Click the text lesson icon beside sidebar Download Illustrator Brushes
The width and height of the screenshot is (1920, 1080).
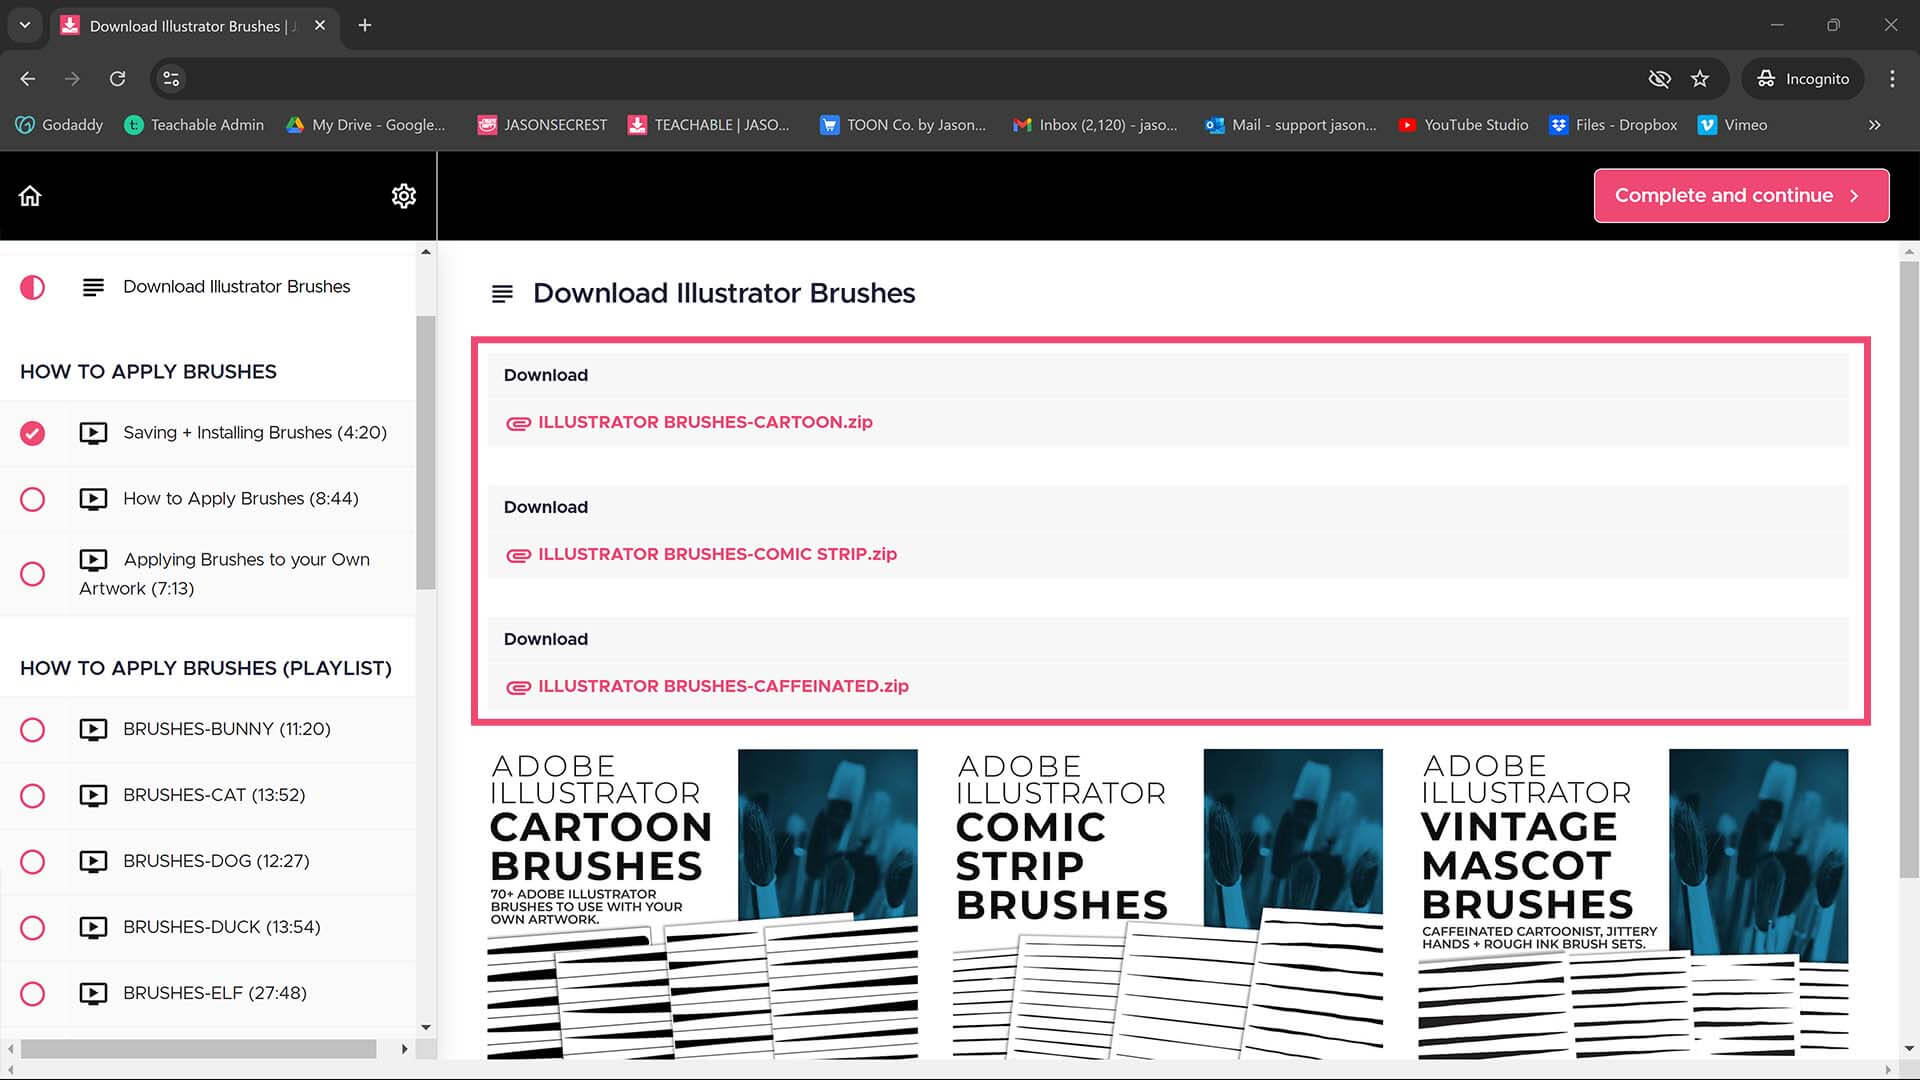(93, 288)
